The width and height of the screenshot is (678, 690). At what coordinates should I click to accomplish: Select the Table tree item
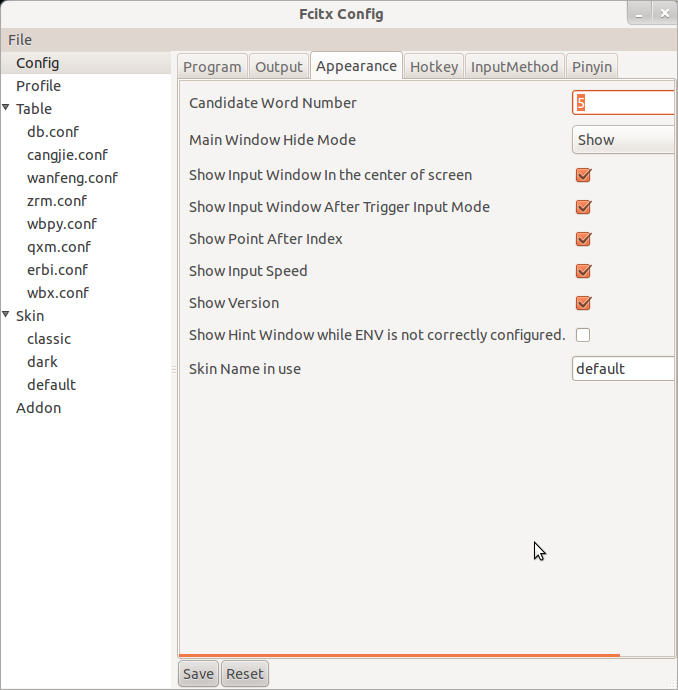(x=34, y=109)
